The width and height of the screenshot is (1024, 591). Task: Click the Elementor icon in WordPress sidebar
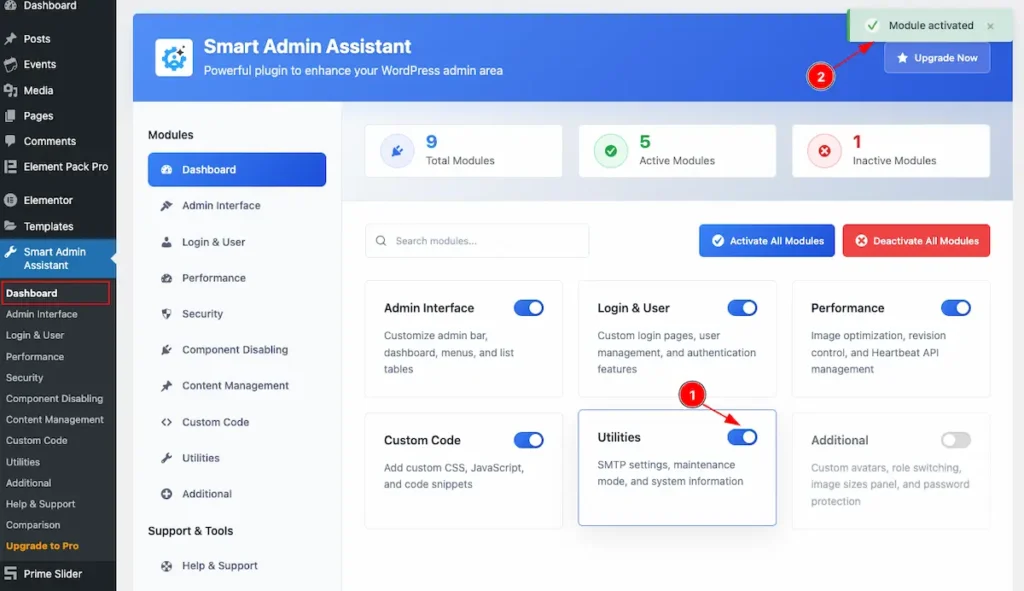point(10,200)
